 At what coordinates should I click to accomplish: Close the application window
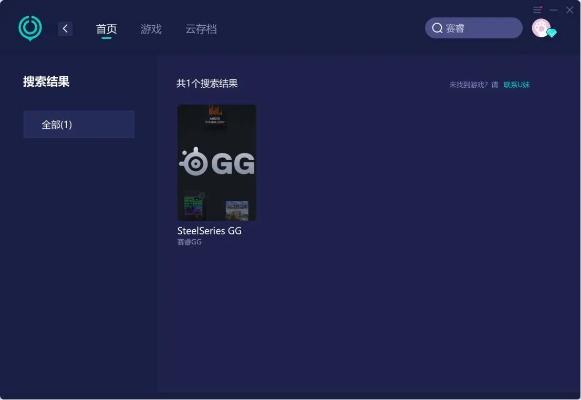point(570,10)
